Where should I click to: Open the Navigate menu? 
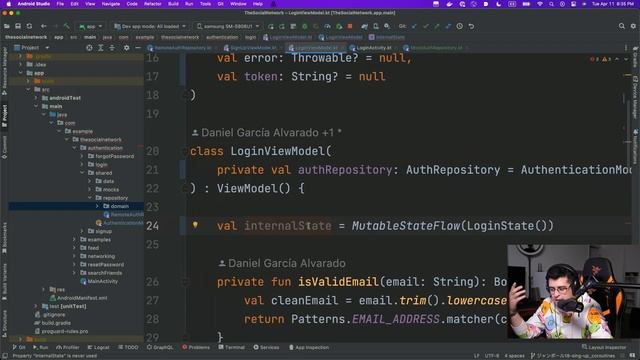click(x=111, y=4)
